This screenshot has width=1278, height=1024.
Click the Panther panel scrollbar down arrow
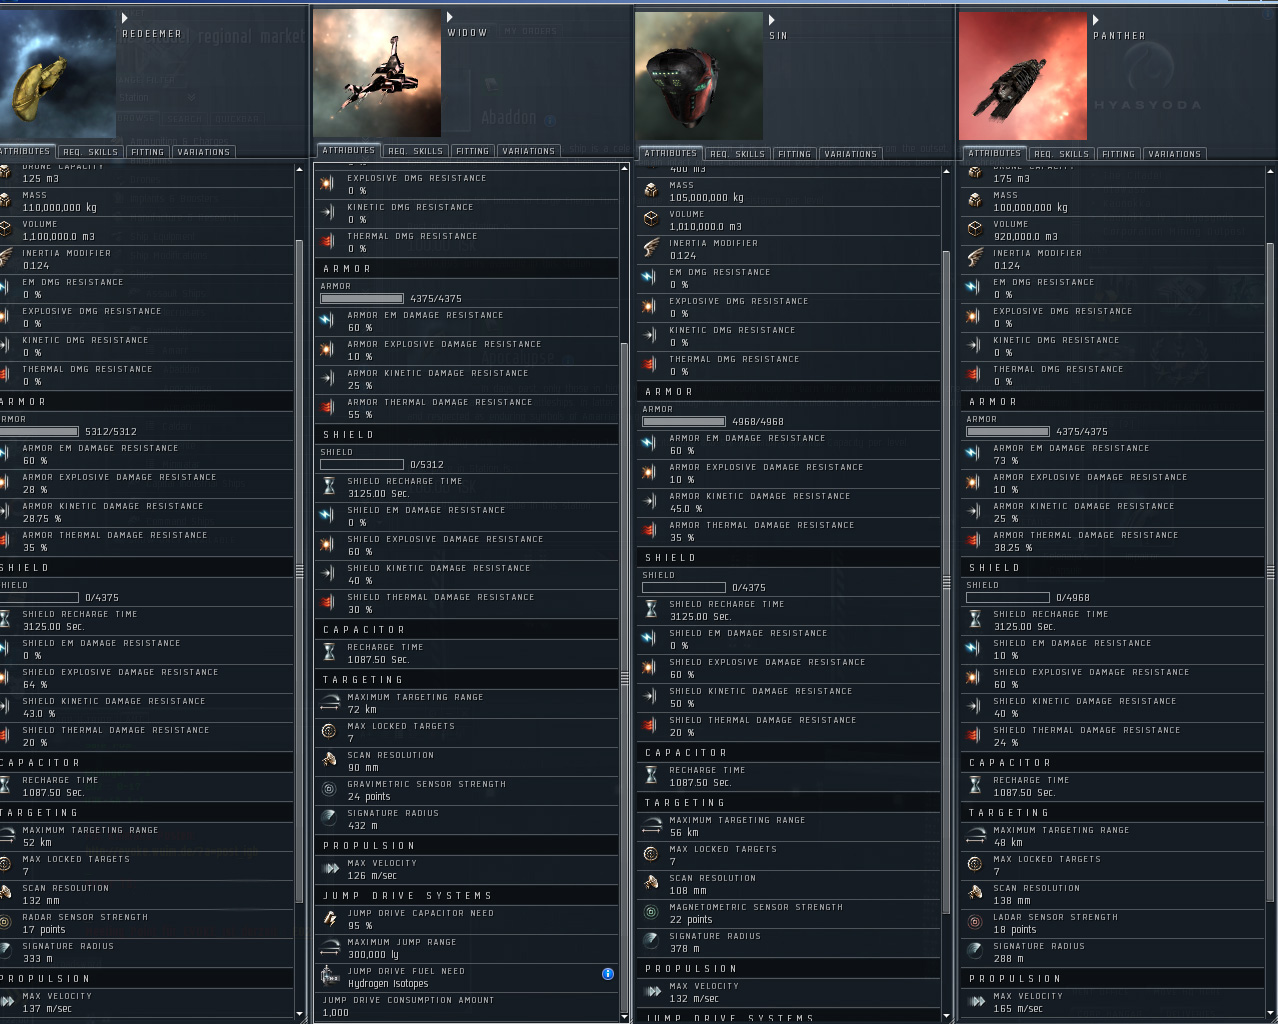pos(1270,1016)
